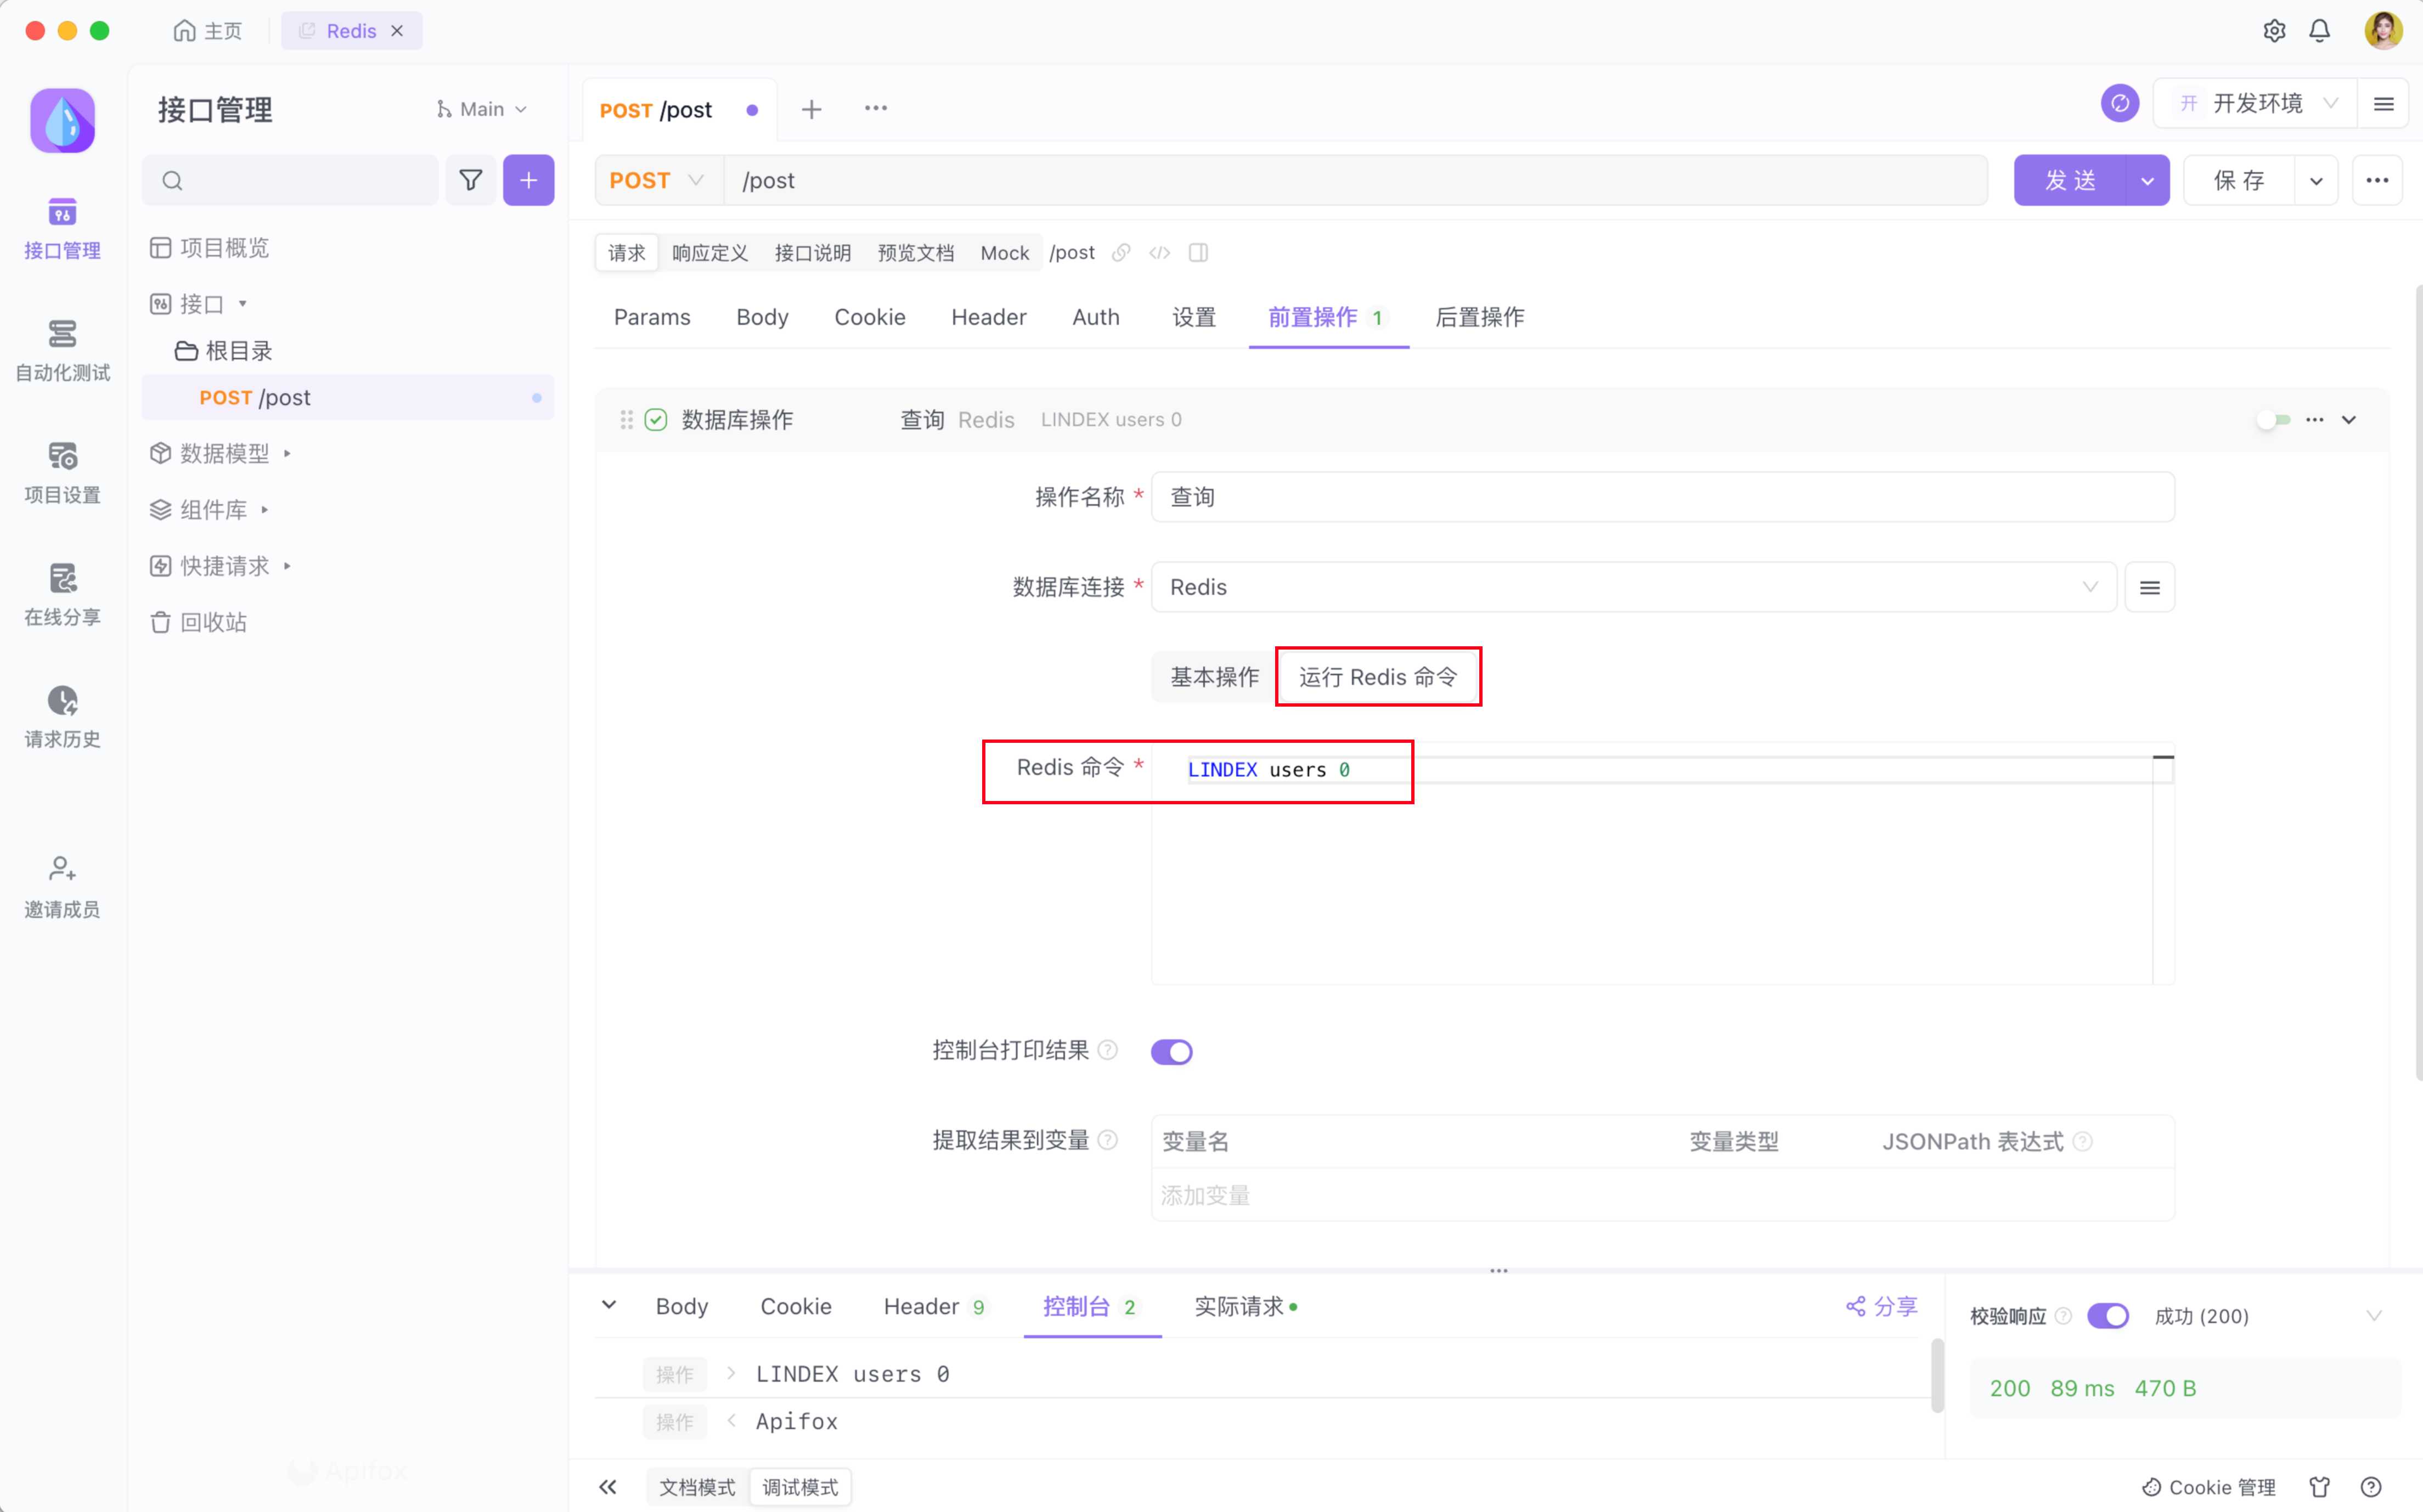Switch to the Body request tab

coord(762,317)
